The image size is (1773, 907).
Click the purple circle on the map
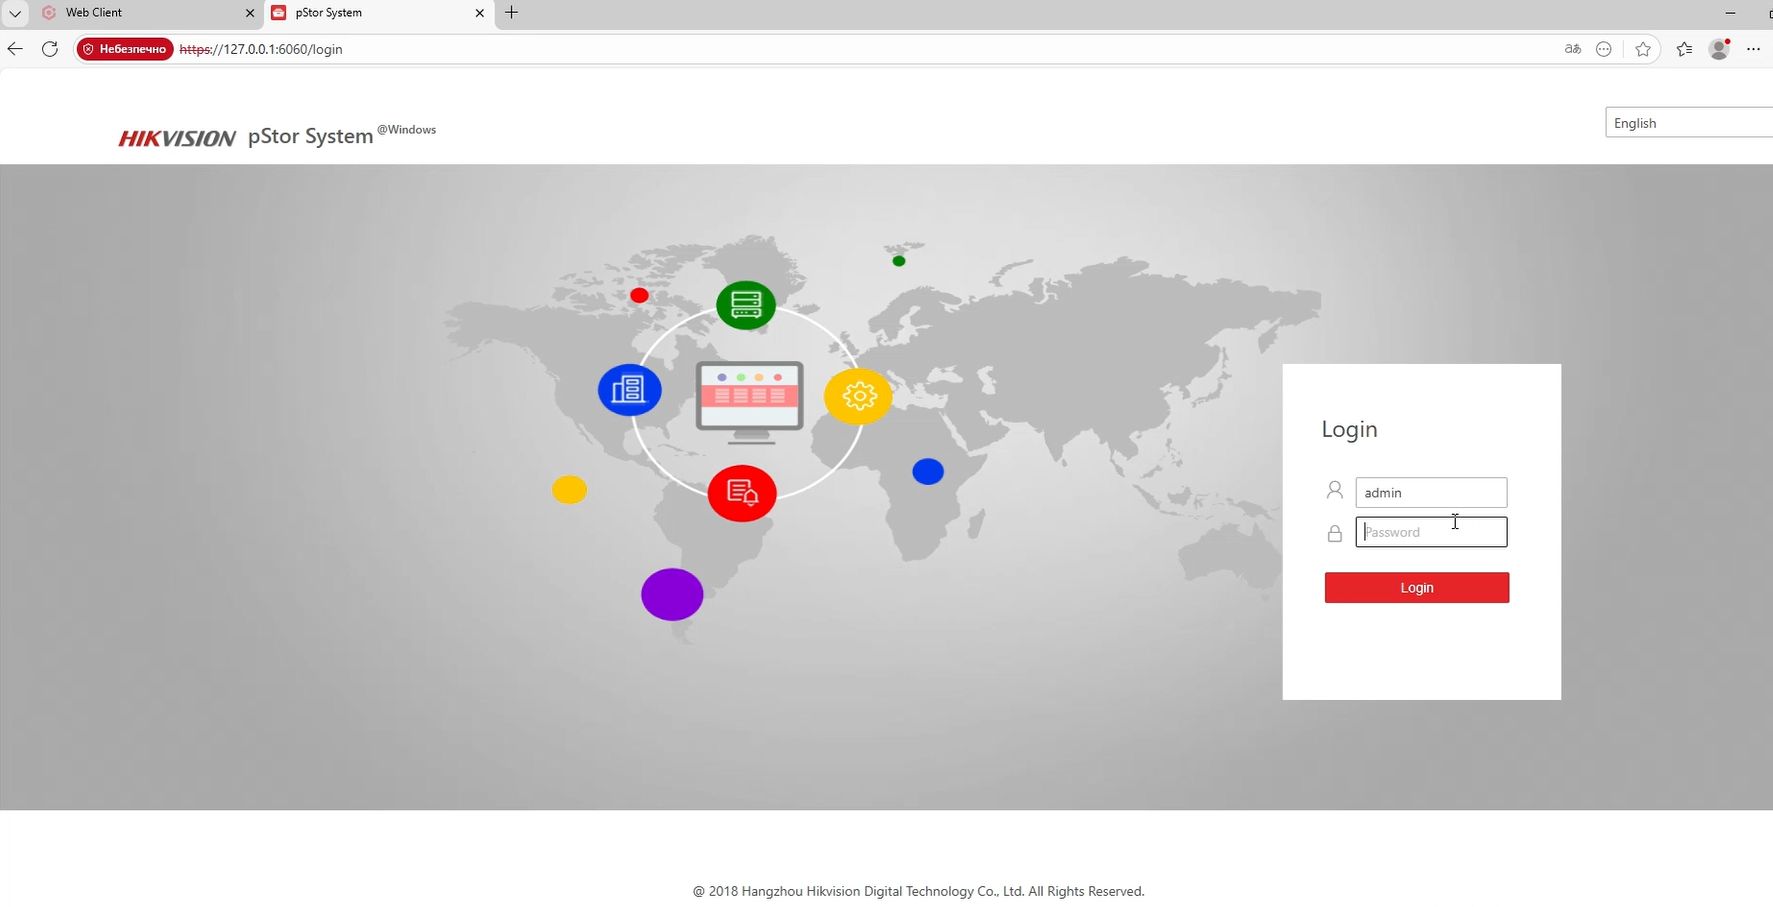[x=672, y=595]
